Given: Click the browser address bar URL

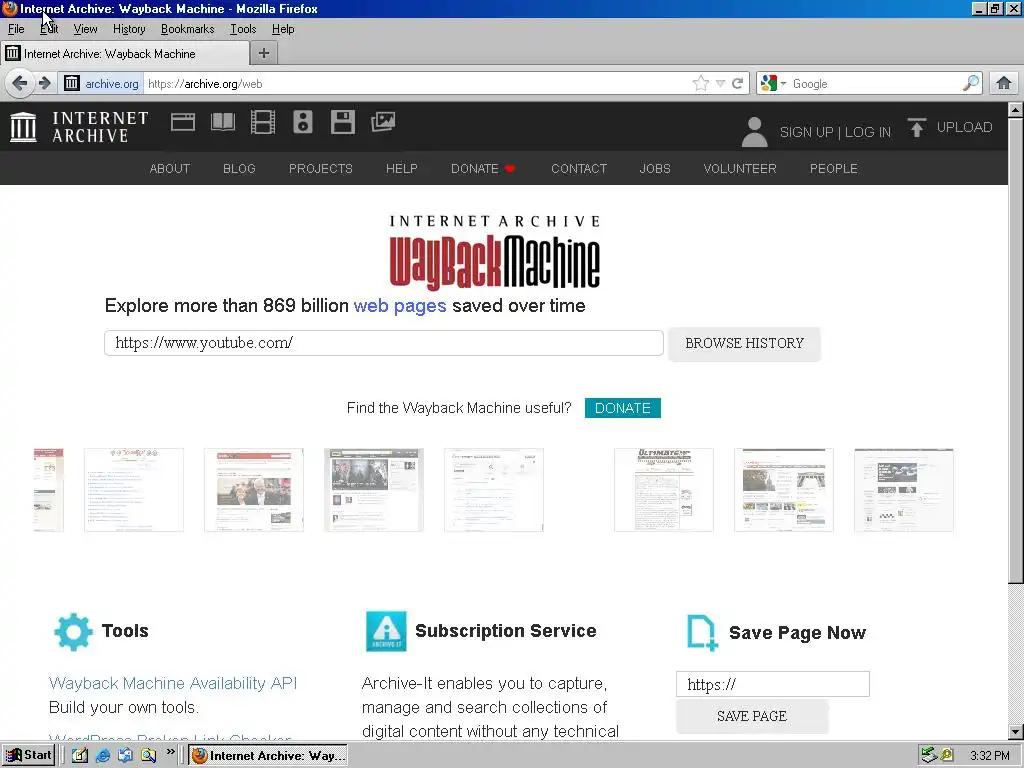Looking at the screenshot, I should point(418,84).
